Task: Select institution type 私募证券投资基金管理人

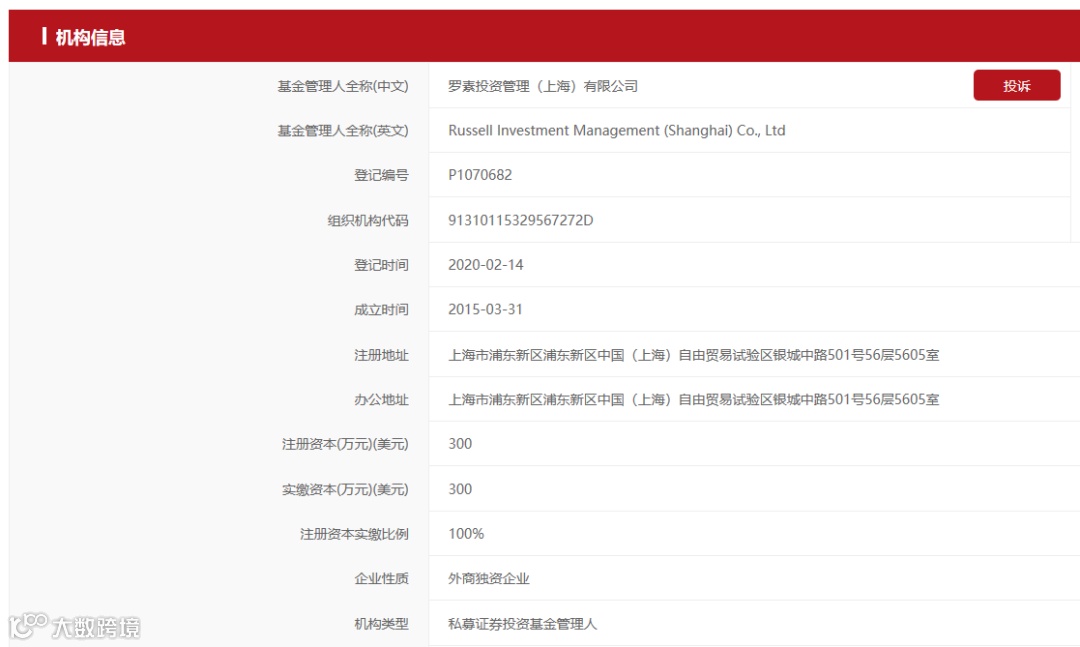Action: click(x=523, y=624)
